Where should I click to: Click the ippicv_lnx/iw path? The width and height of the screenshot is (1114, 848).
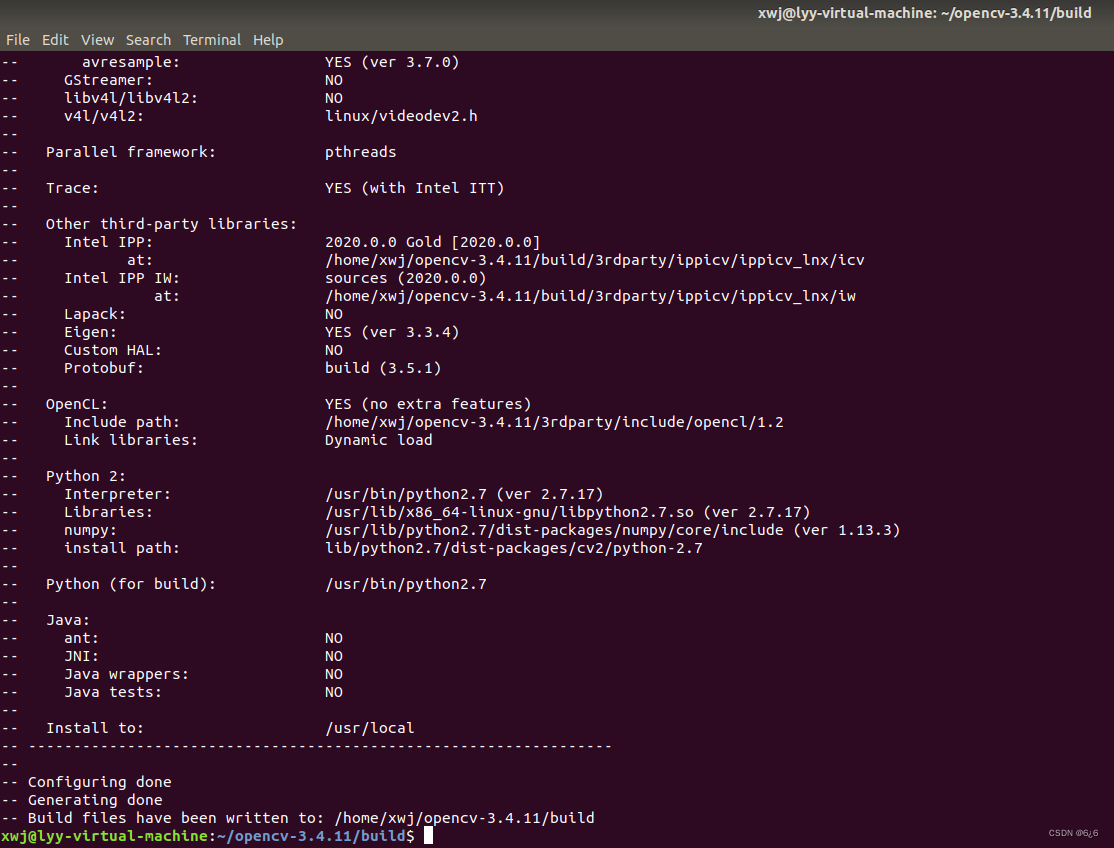tap(590, 296)
